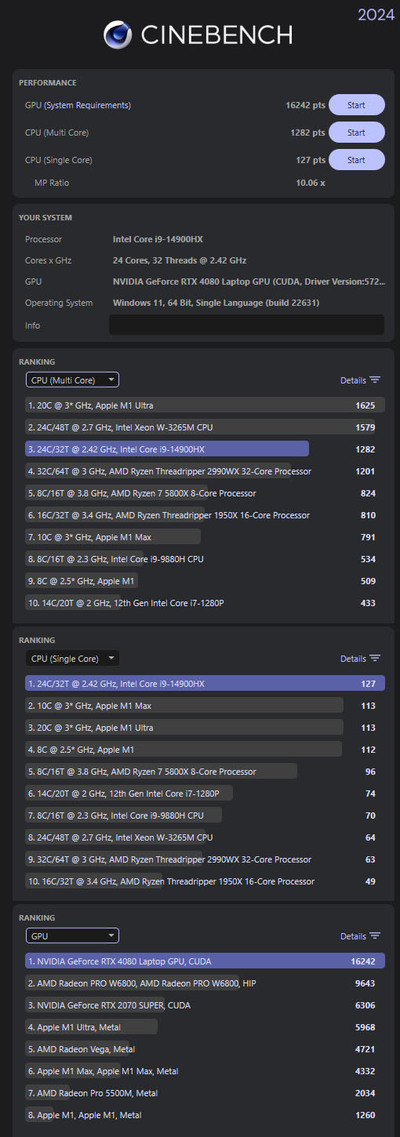
Task: Open the System Requirements link
Action: [x=88, y=105]
